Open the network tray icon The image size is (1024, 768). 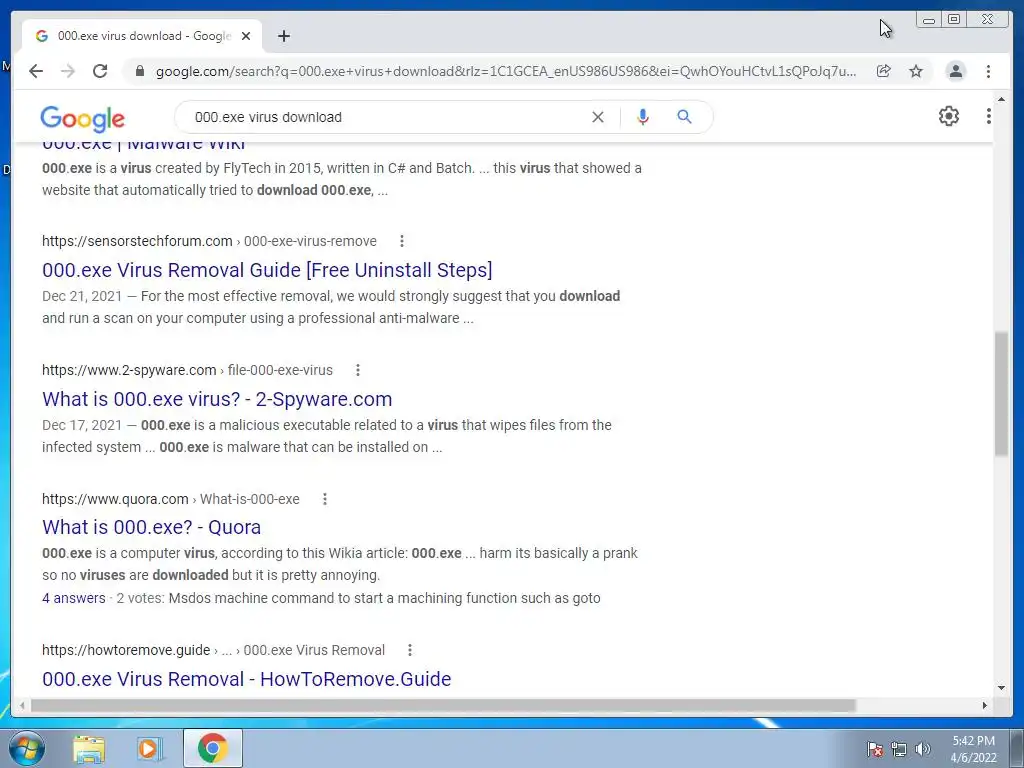pyautogui.click(x=899, y=749)
